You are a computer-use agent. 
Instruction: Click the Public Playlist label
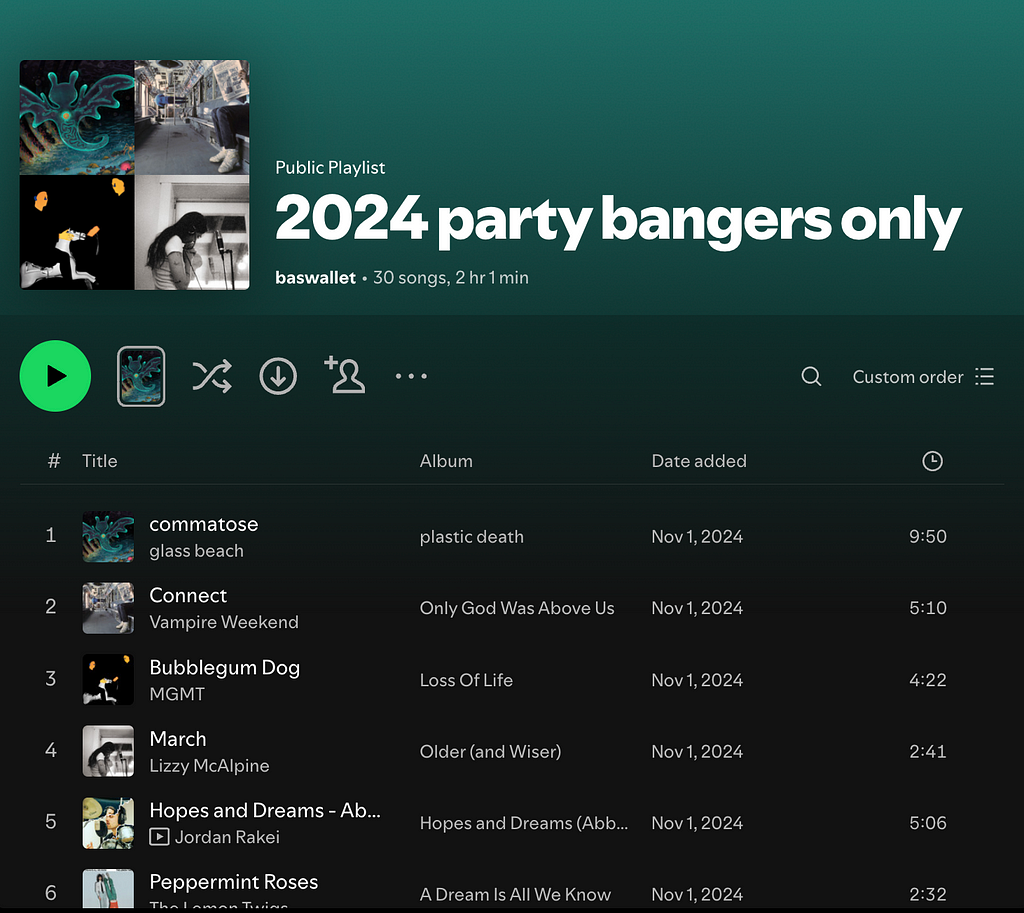click(x=330, y=168)
